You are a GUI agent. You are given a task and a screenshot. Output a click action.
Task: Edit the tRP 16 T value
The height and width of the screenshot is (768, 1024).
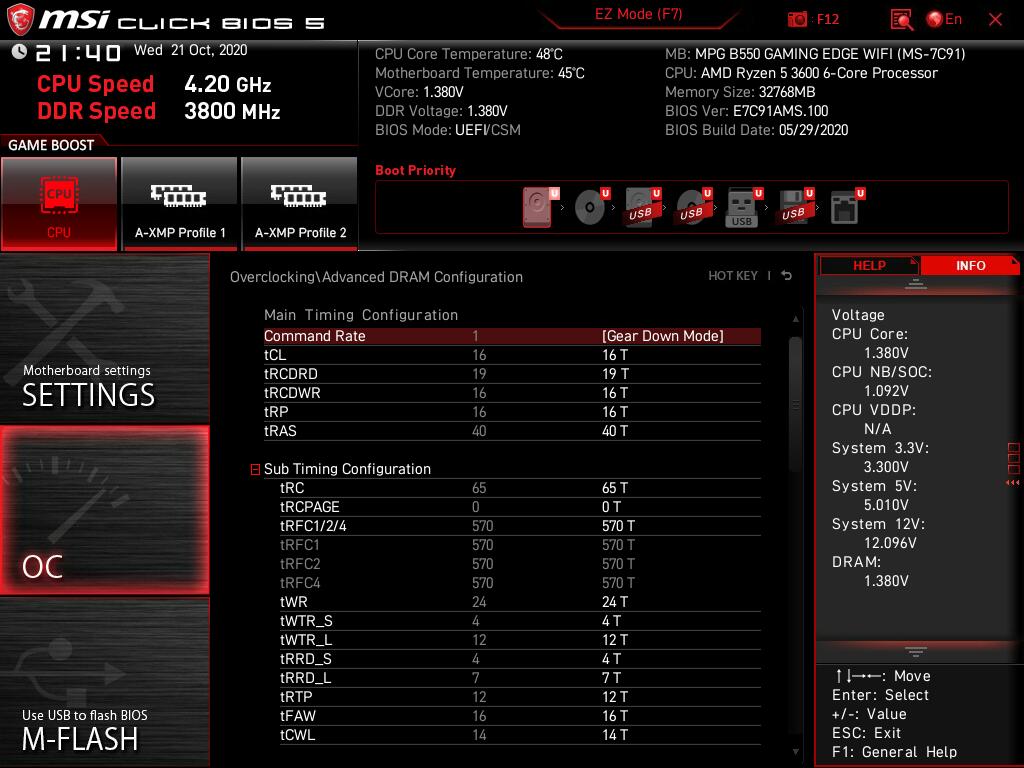[x=615, y=411]
